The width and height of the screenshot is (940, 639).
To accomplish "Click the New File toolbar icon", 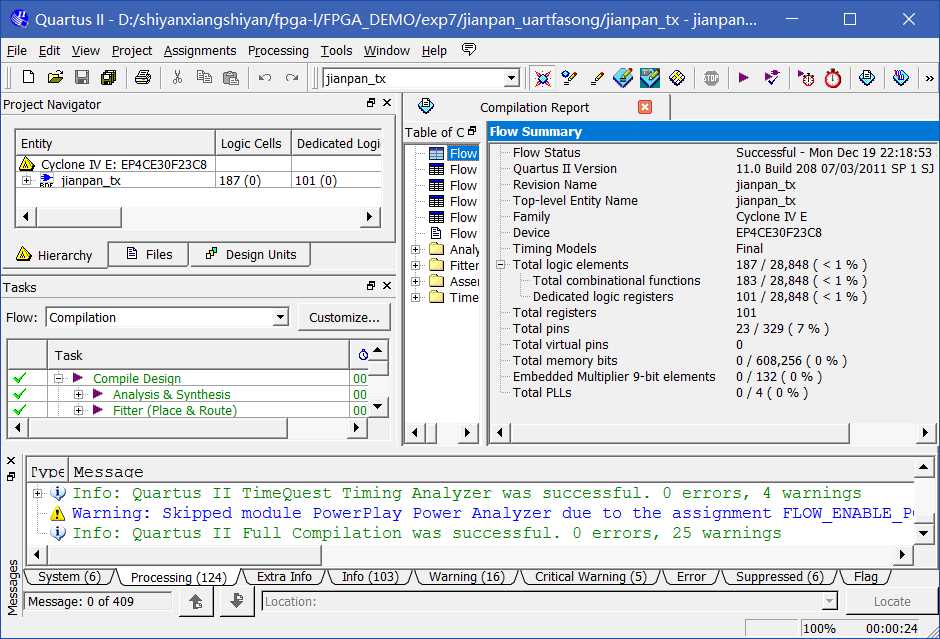I will (28, 78).
